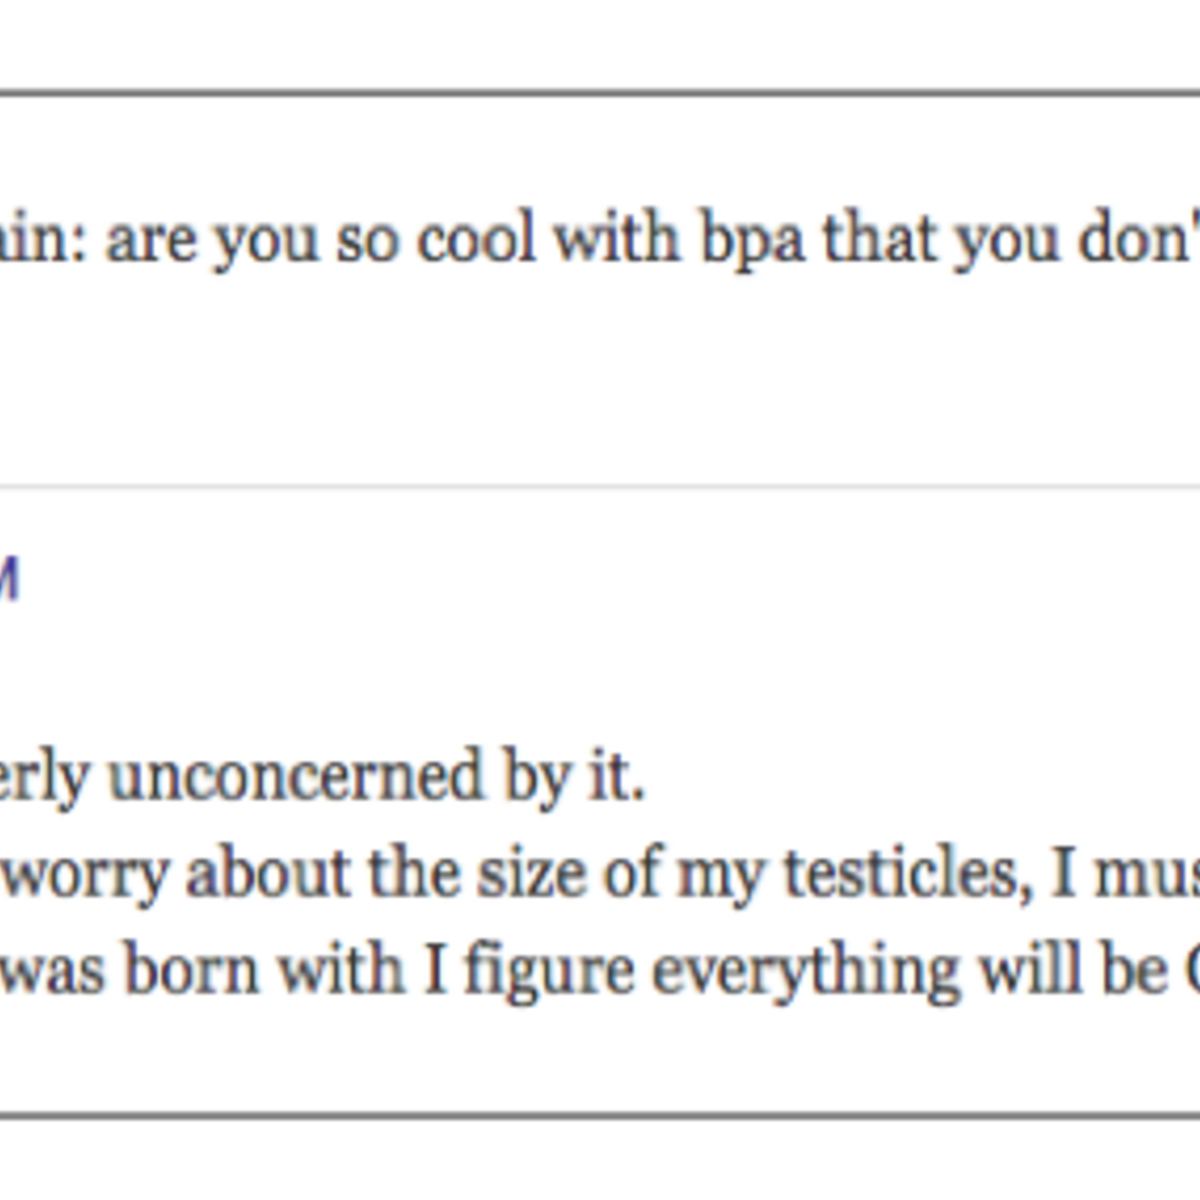Click the word "cool" in first comment
This screenshot has width=1200, height=1200.
[x=476, y=239]
